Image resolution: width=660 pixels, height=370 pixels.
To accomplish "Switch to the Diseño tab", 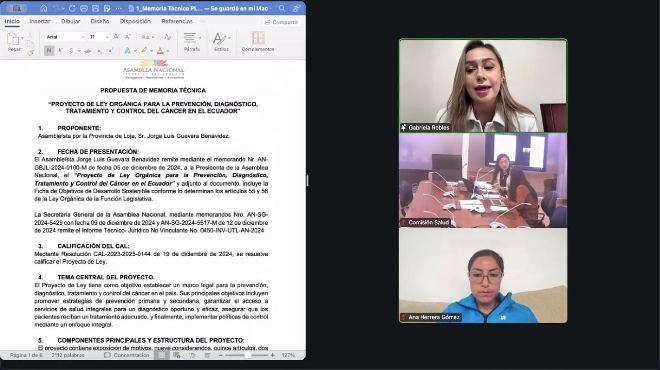I will [x=100, y=21].
